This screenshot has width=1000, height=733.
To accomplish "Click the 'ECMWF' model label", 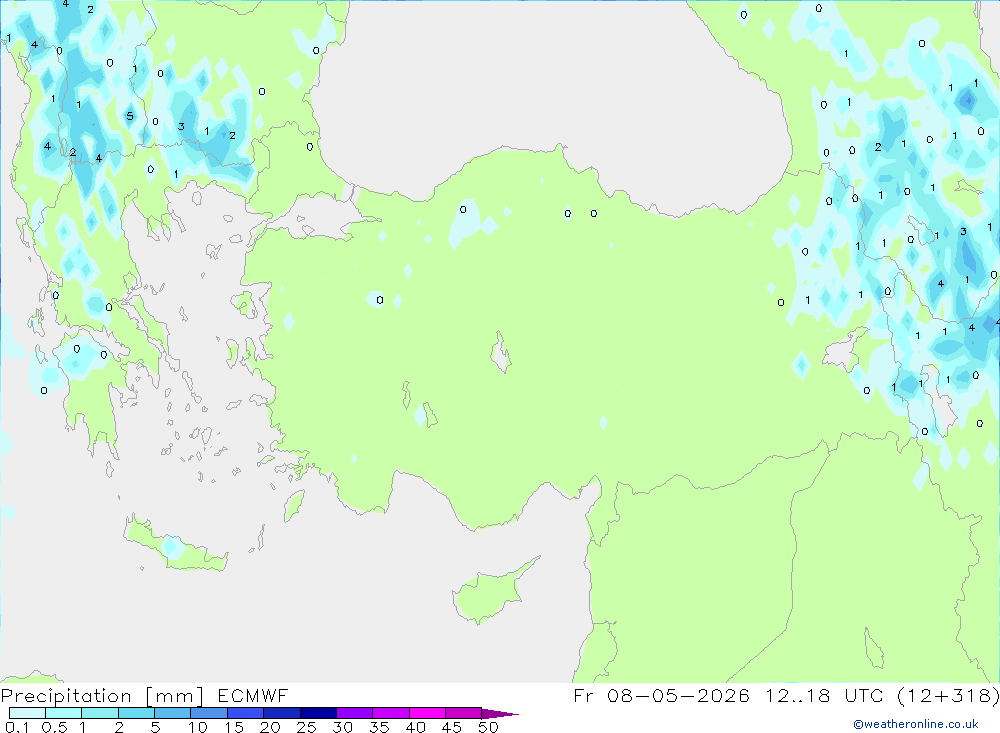I will pyautogui.click(x=253, y=695).
